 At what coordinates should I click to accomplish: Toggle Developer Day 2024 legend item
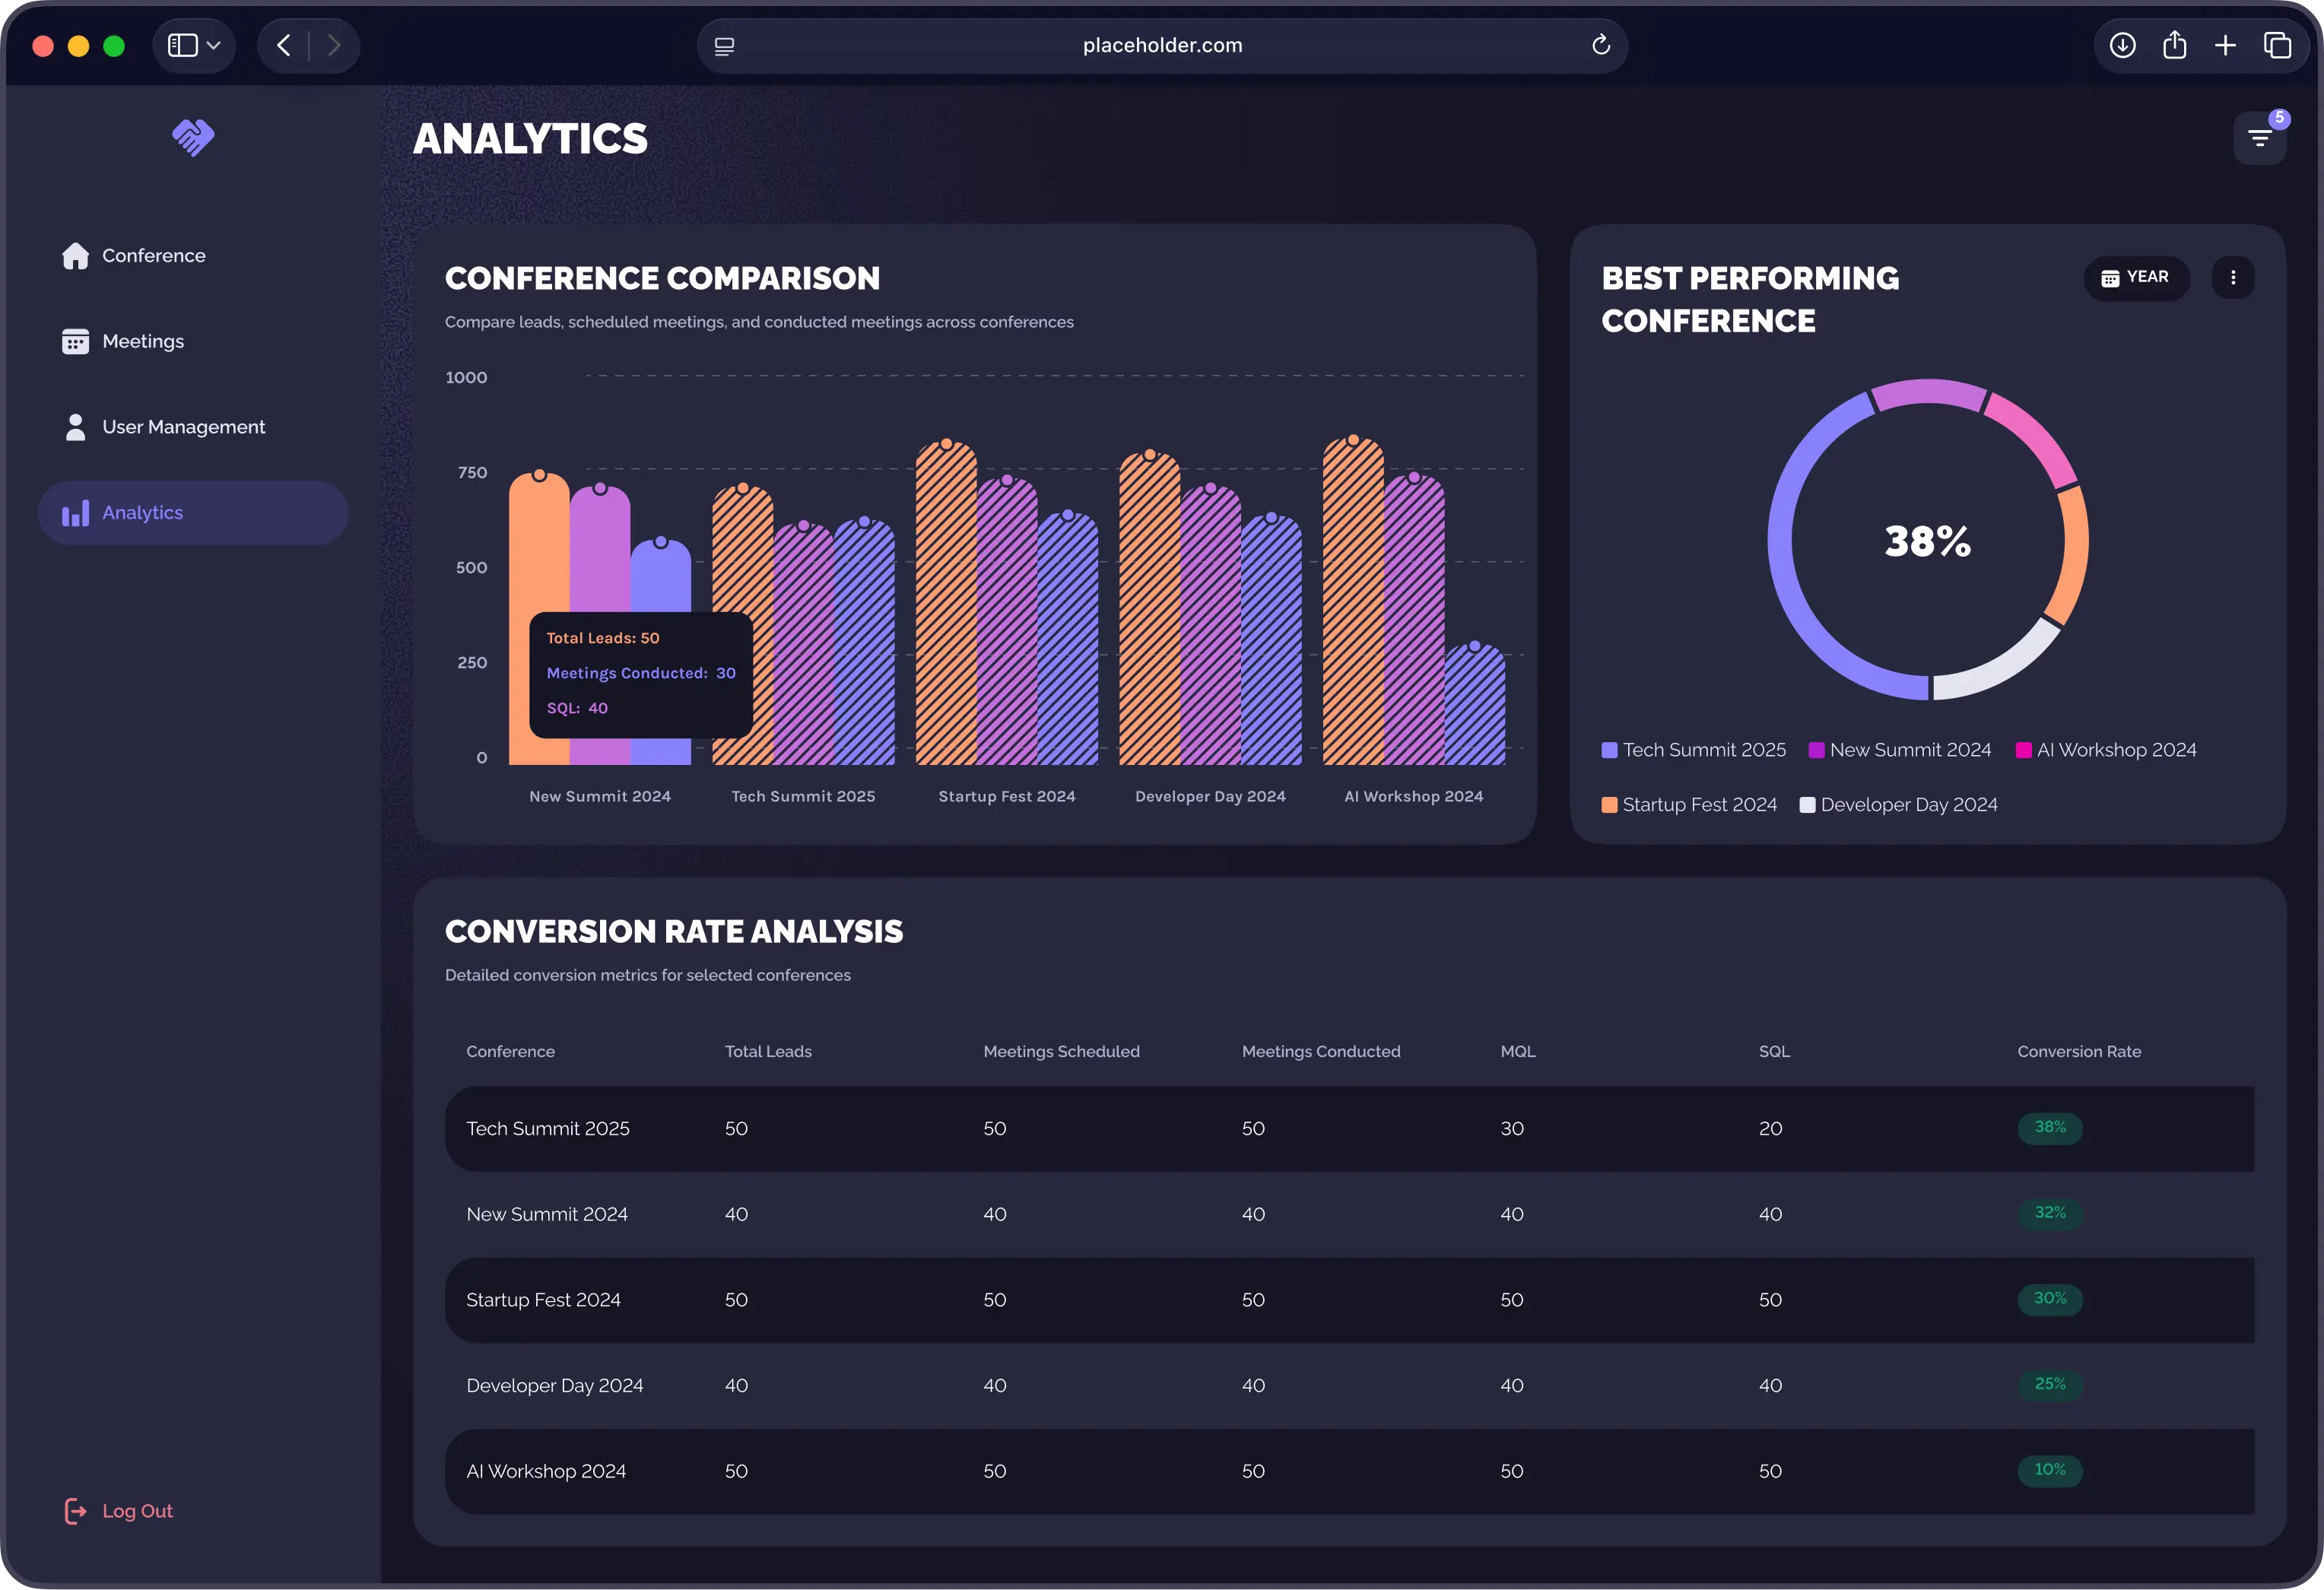coord(1899,804)
